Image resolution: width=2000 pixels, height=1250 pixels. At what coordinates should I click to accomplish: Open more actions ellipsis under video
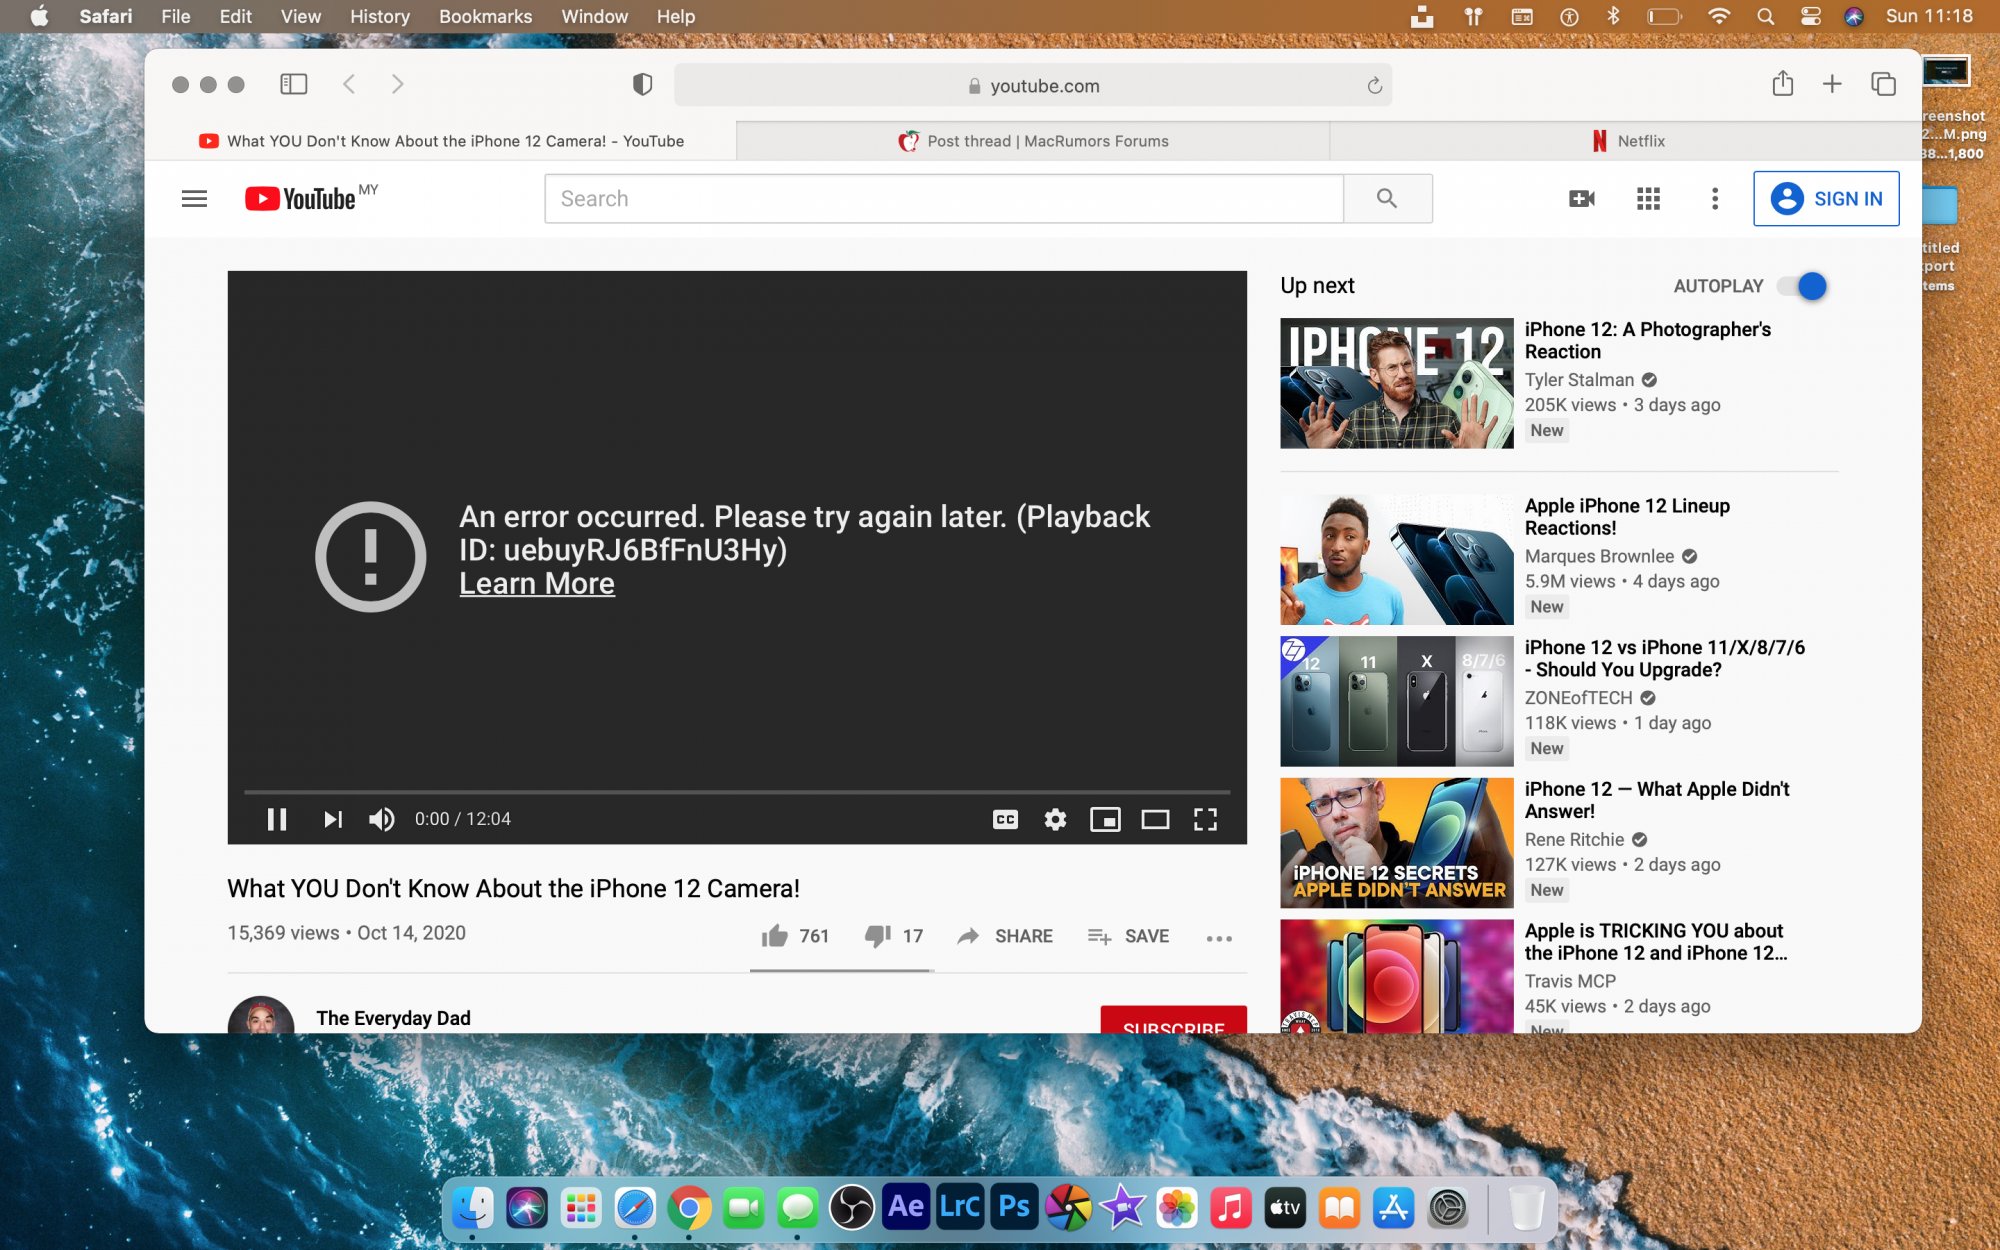[1219, 938]
